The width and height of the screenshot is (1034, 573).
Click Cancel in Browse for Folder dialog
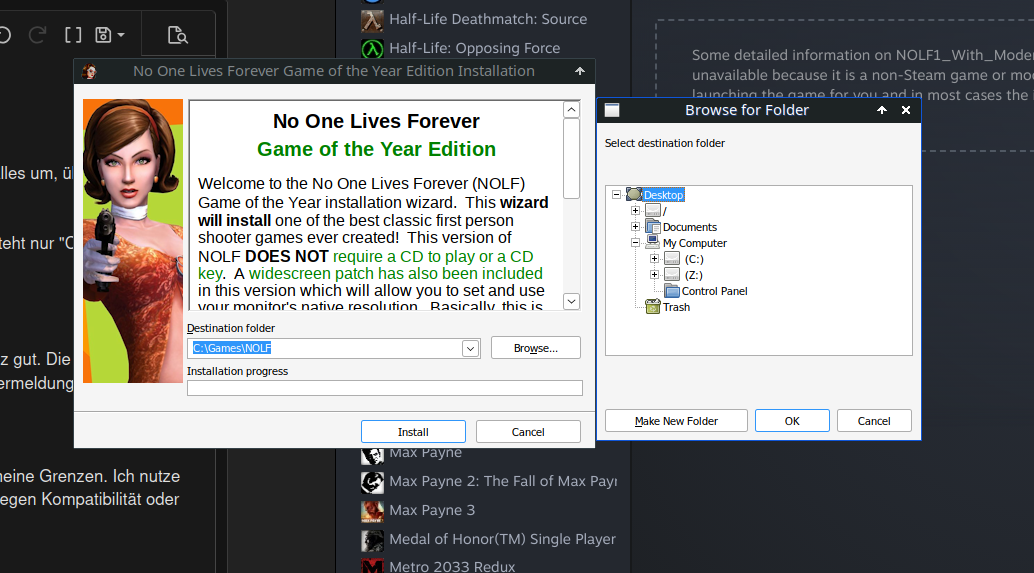(x=874, y=421)
